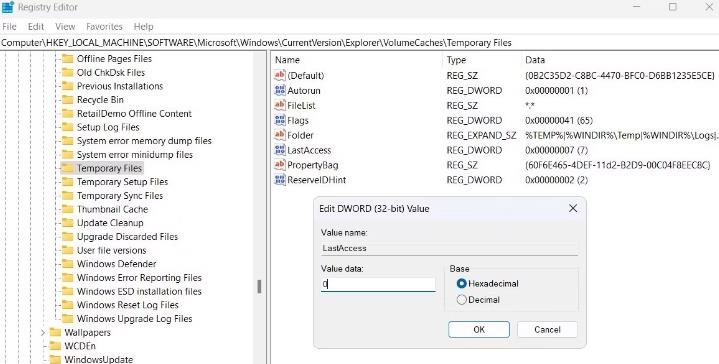This screenshot has width=719, height=364.
Task: Cancel the Edit DWORD dialog
Action: [547, 330]
